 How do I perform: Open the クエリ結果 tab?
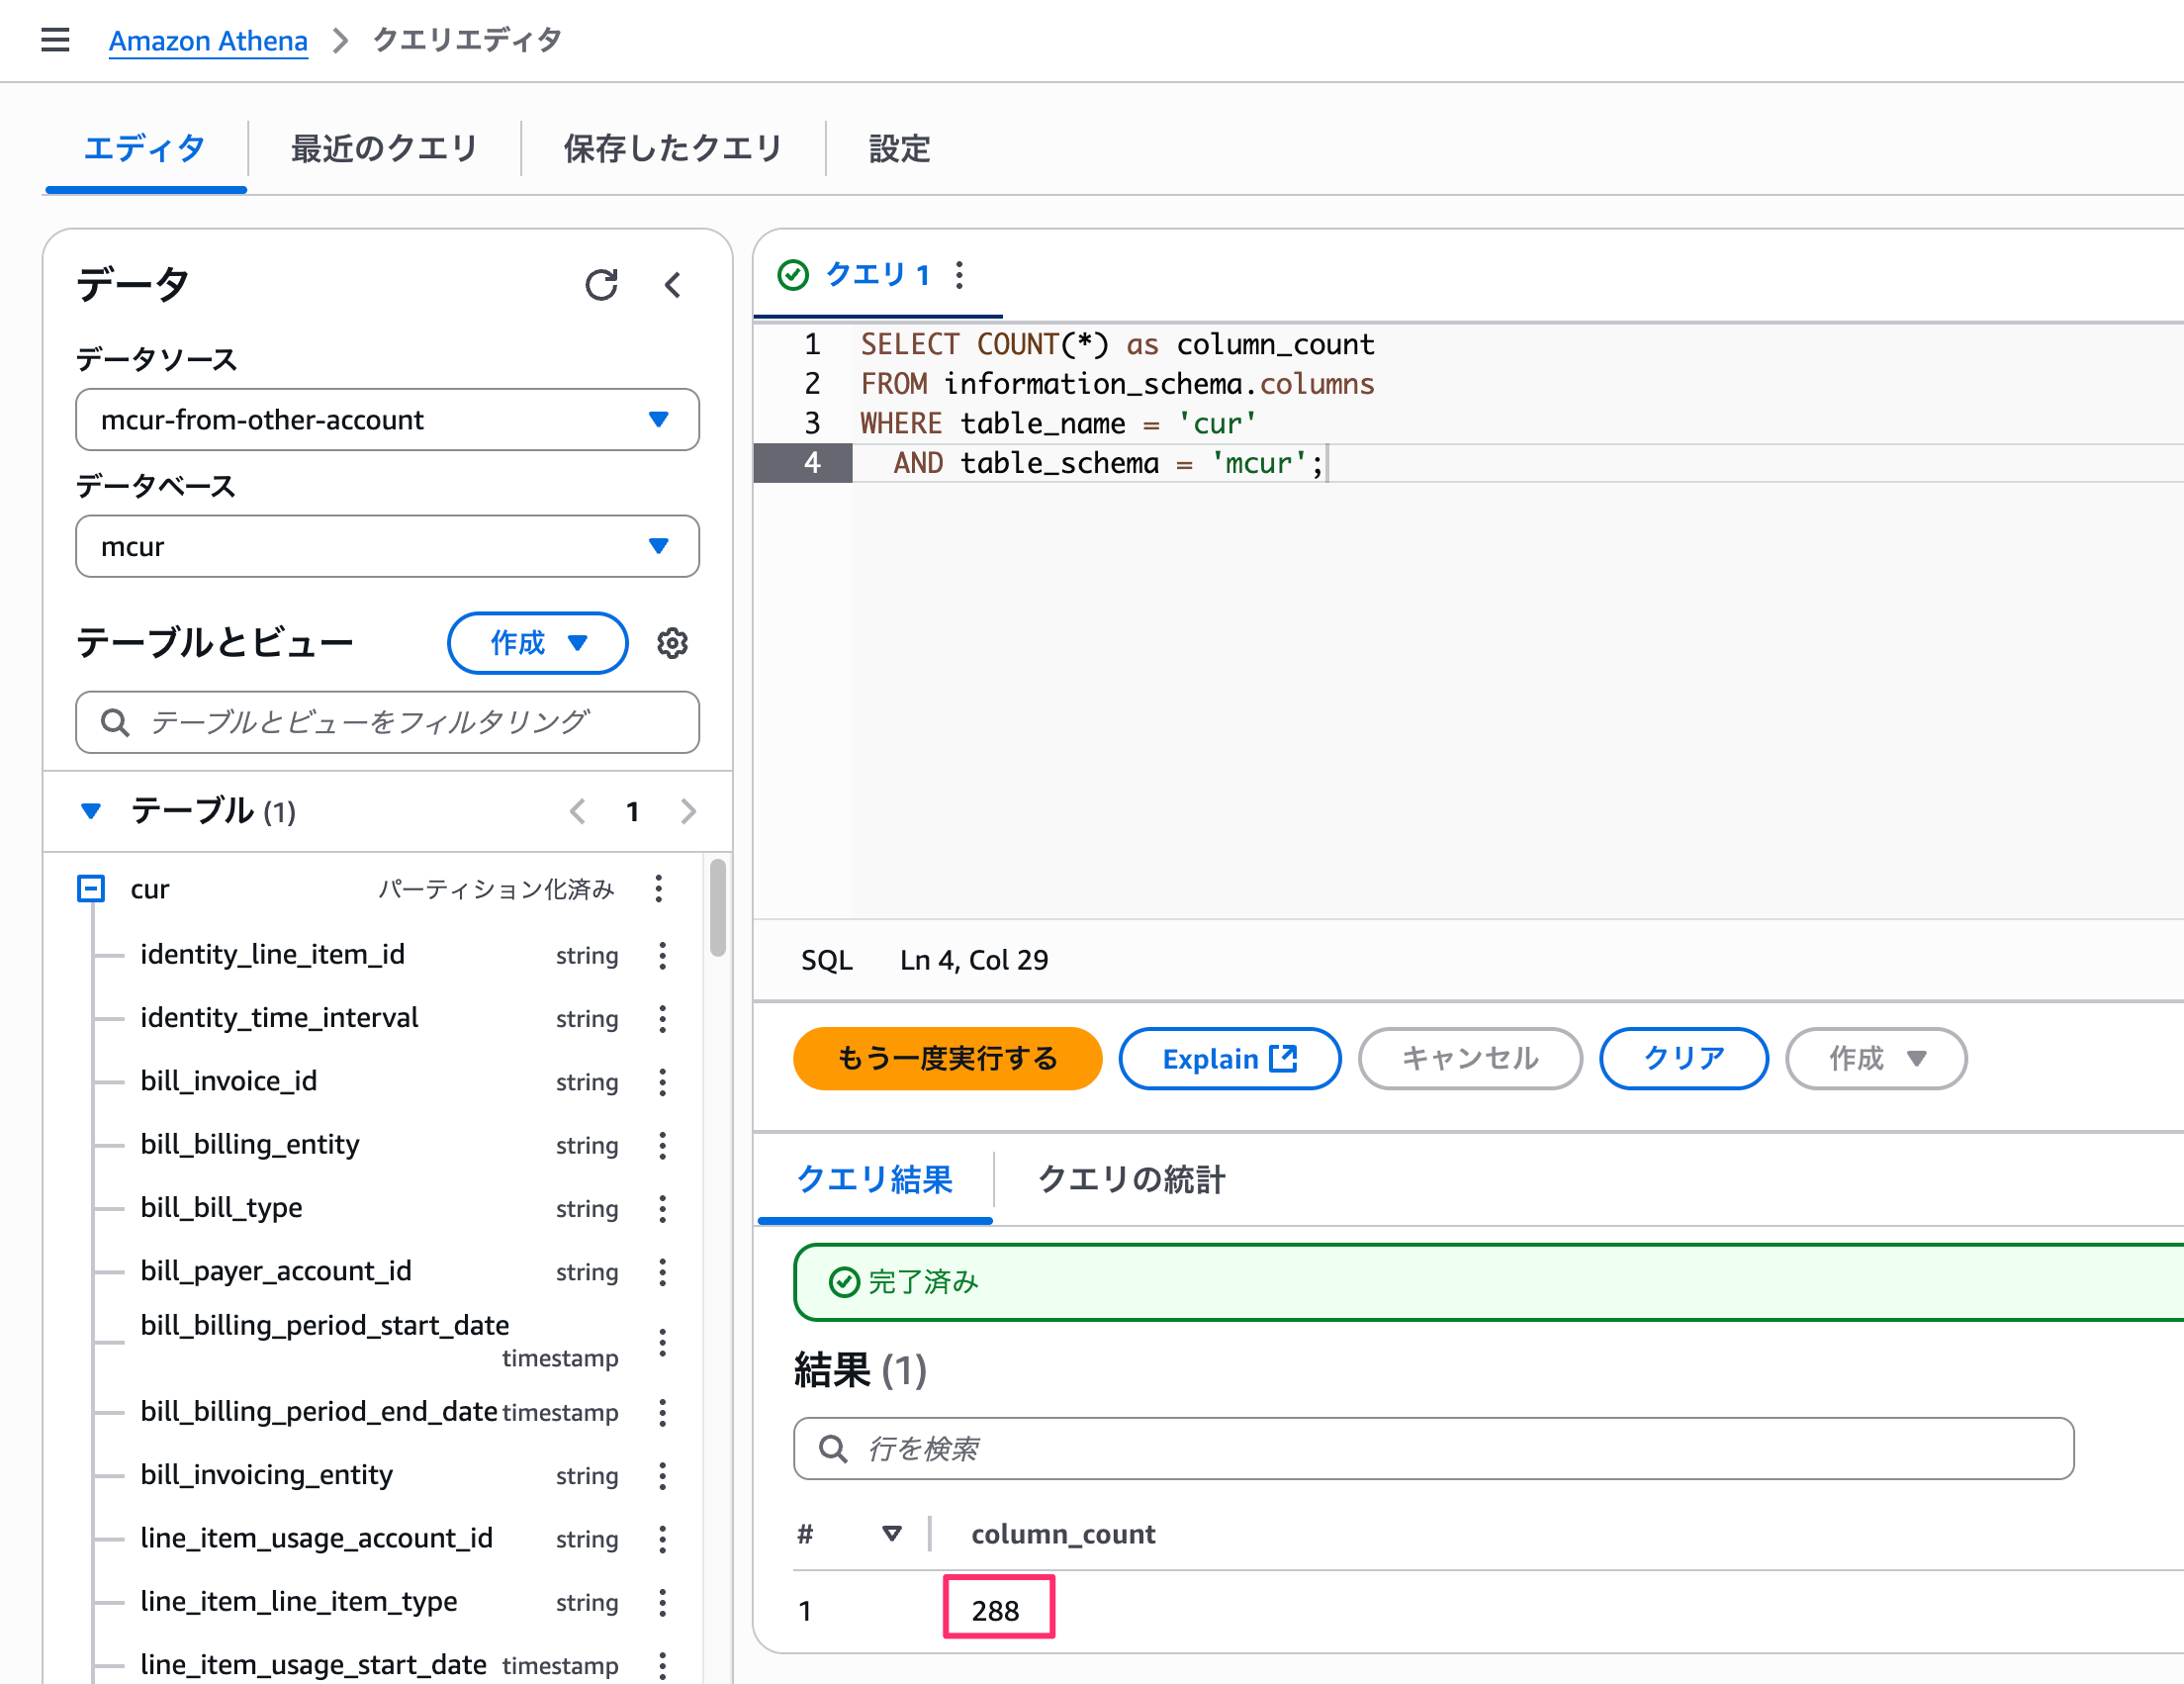[875, 1180]
